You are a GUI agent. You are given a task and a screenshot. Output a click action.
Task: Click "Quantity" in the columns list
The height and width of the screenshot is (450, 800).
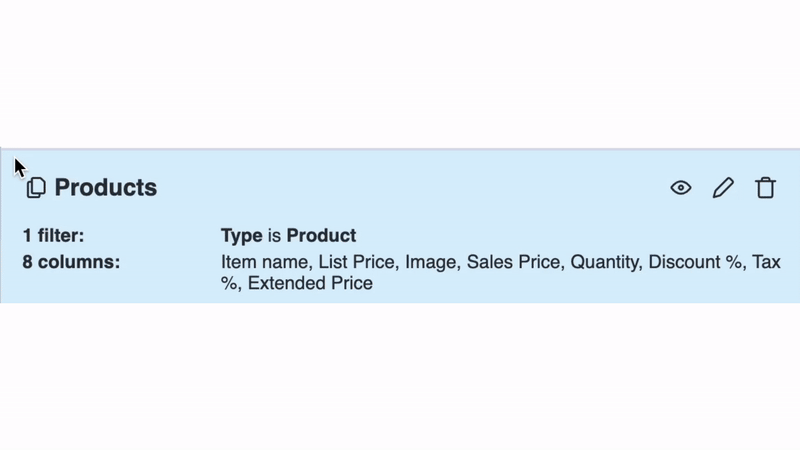coord(604,262)
